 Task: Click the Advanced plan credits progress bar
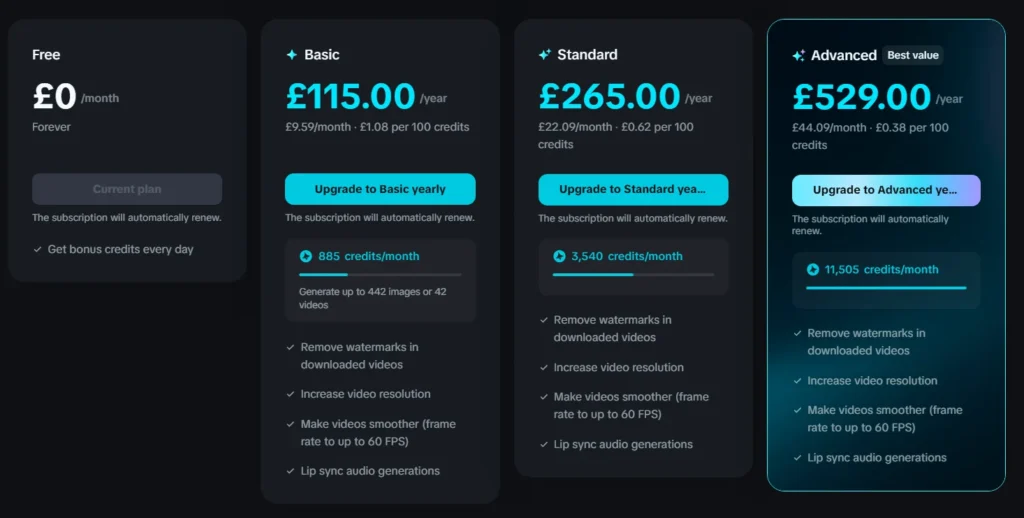coord(886,288)
